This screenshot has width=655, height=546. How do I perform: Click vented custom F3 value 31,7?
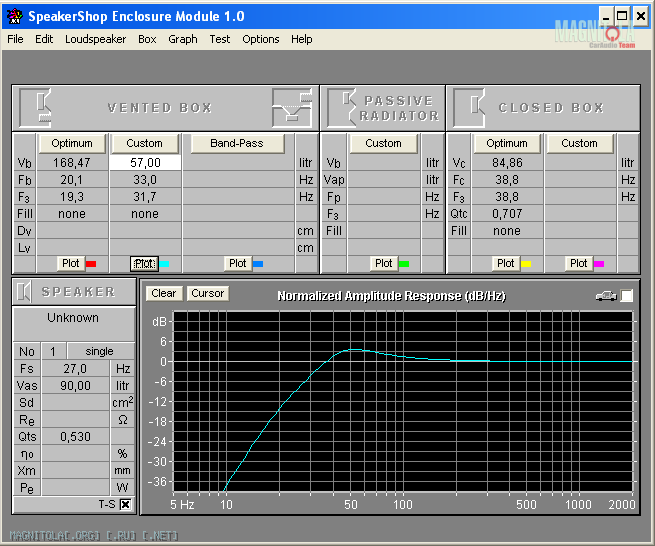point(145,197)
